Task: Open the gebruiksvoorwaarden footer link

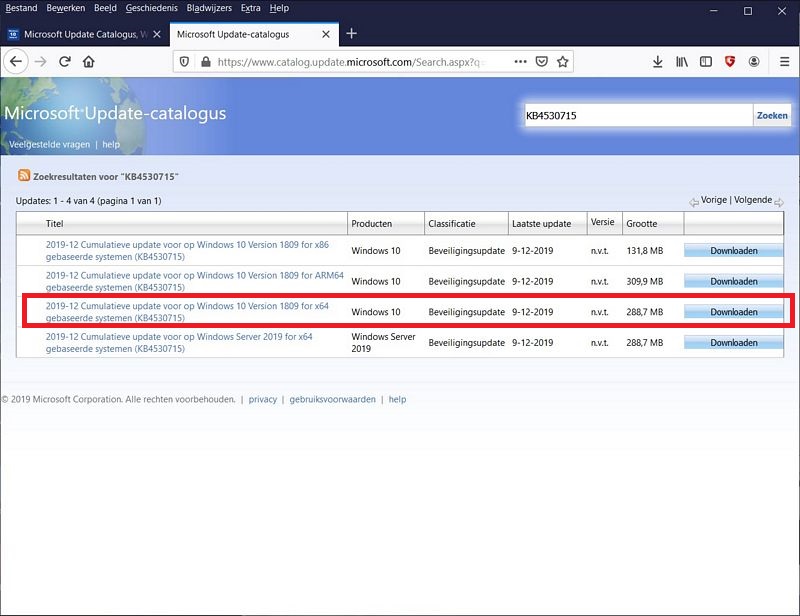Action: pyautogui.click(x=333, y=399)
